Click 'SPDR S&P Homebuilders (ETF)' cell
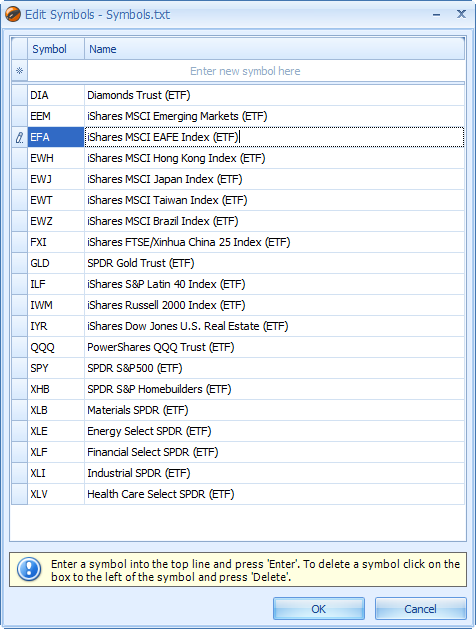Image resolution: width=476 pixels, height=629 pixels. pos(274,389)
